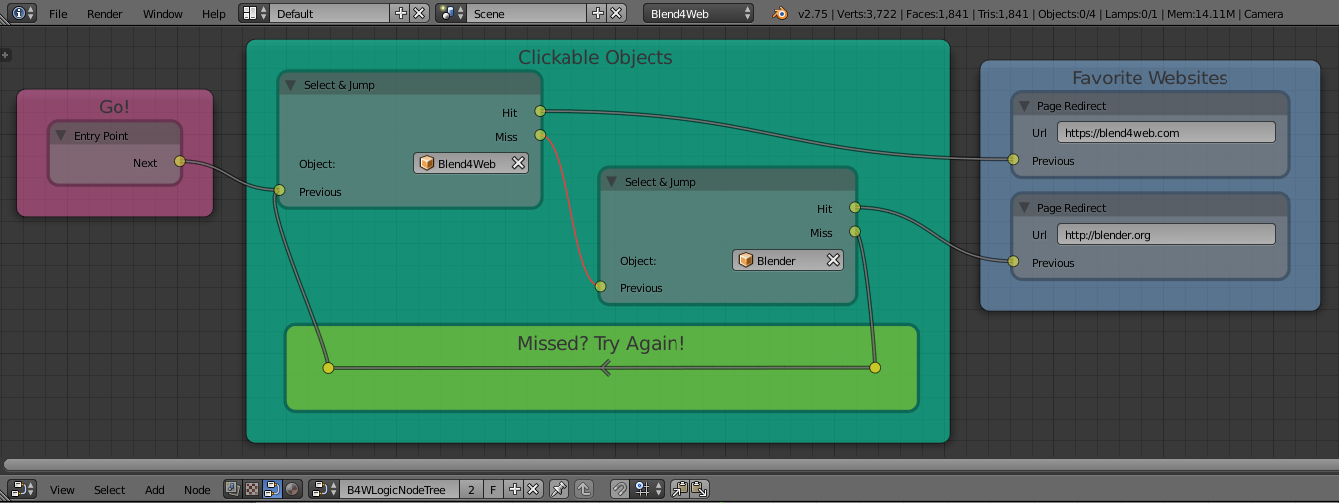
Task: Delete the Default screen layout
Action: click(420, 13)
